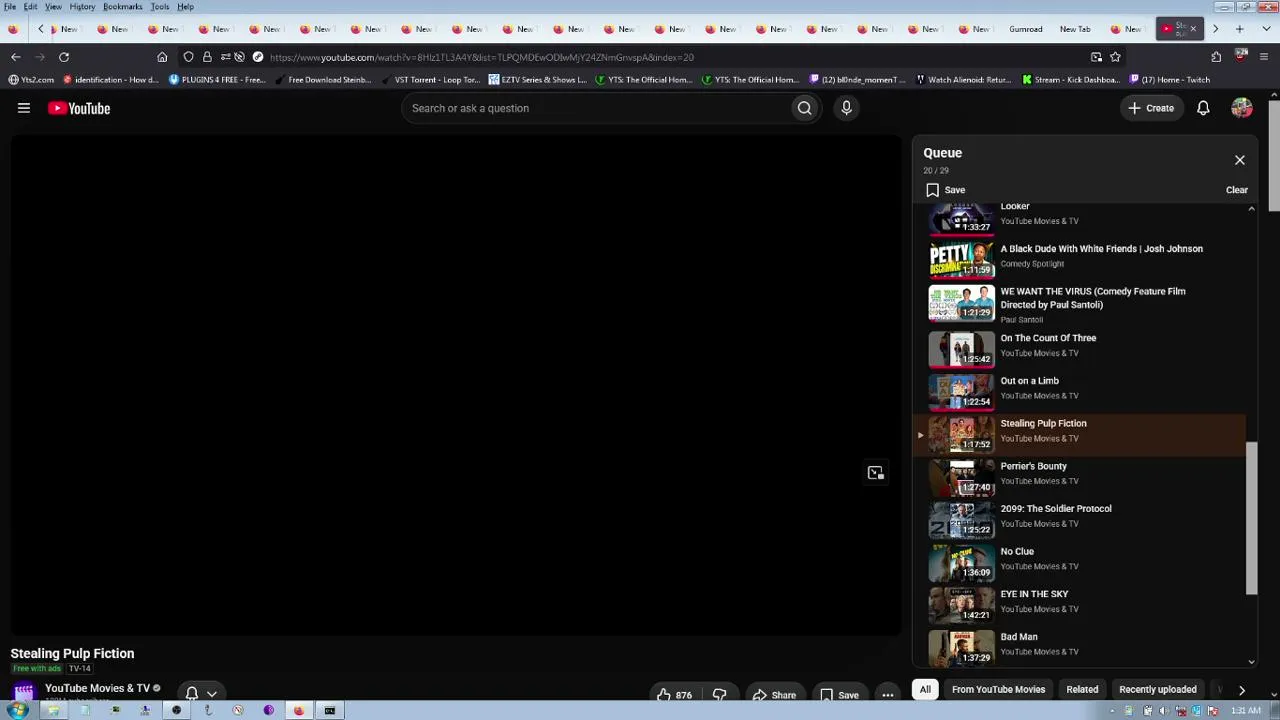The width and height of the screenshot is (1280, 720).
Task: Click the queue panel scrollbar thumb
Action: 1251,518
